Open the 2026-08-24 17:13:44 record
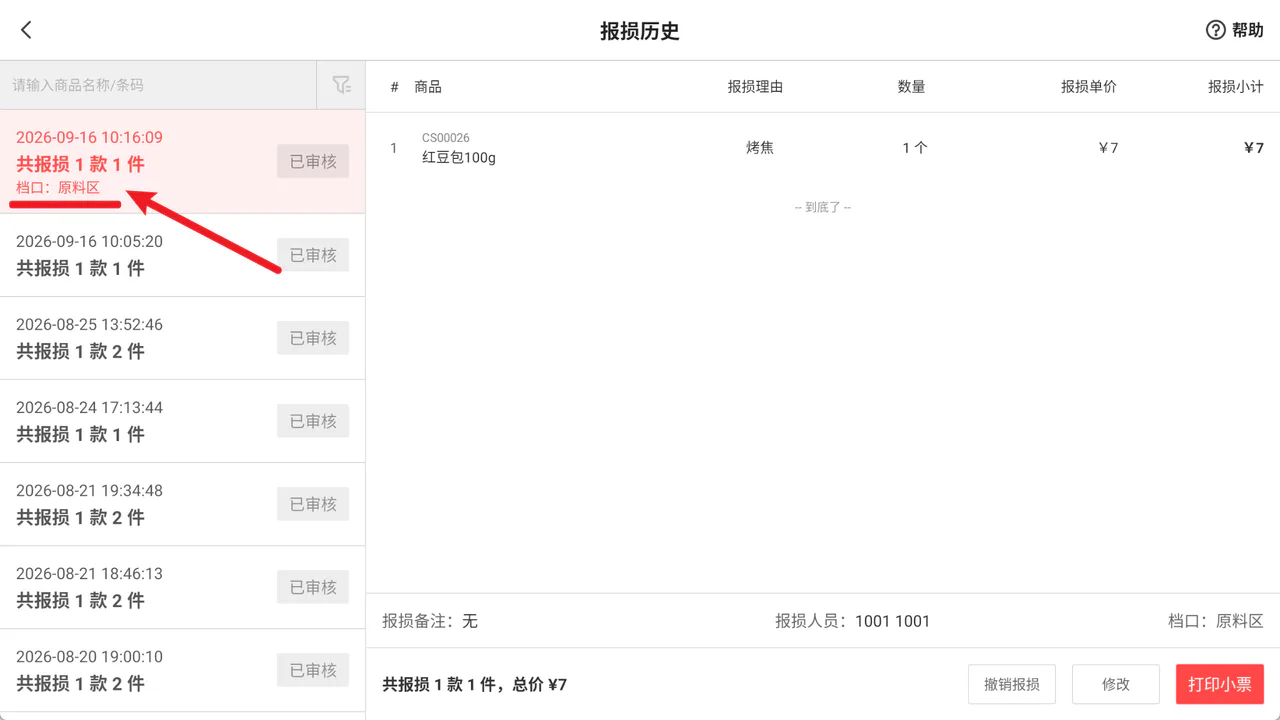Viewport: 1280px width, 720px height. tap(182, 421)
